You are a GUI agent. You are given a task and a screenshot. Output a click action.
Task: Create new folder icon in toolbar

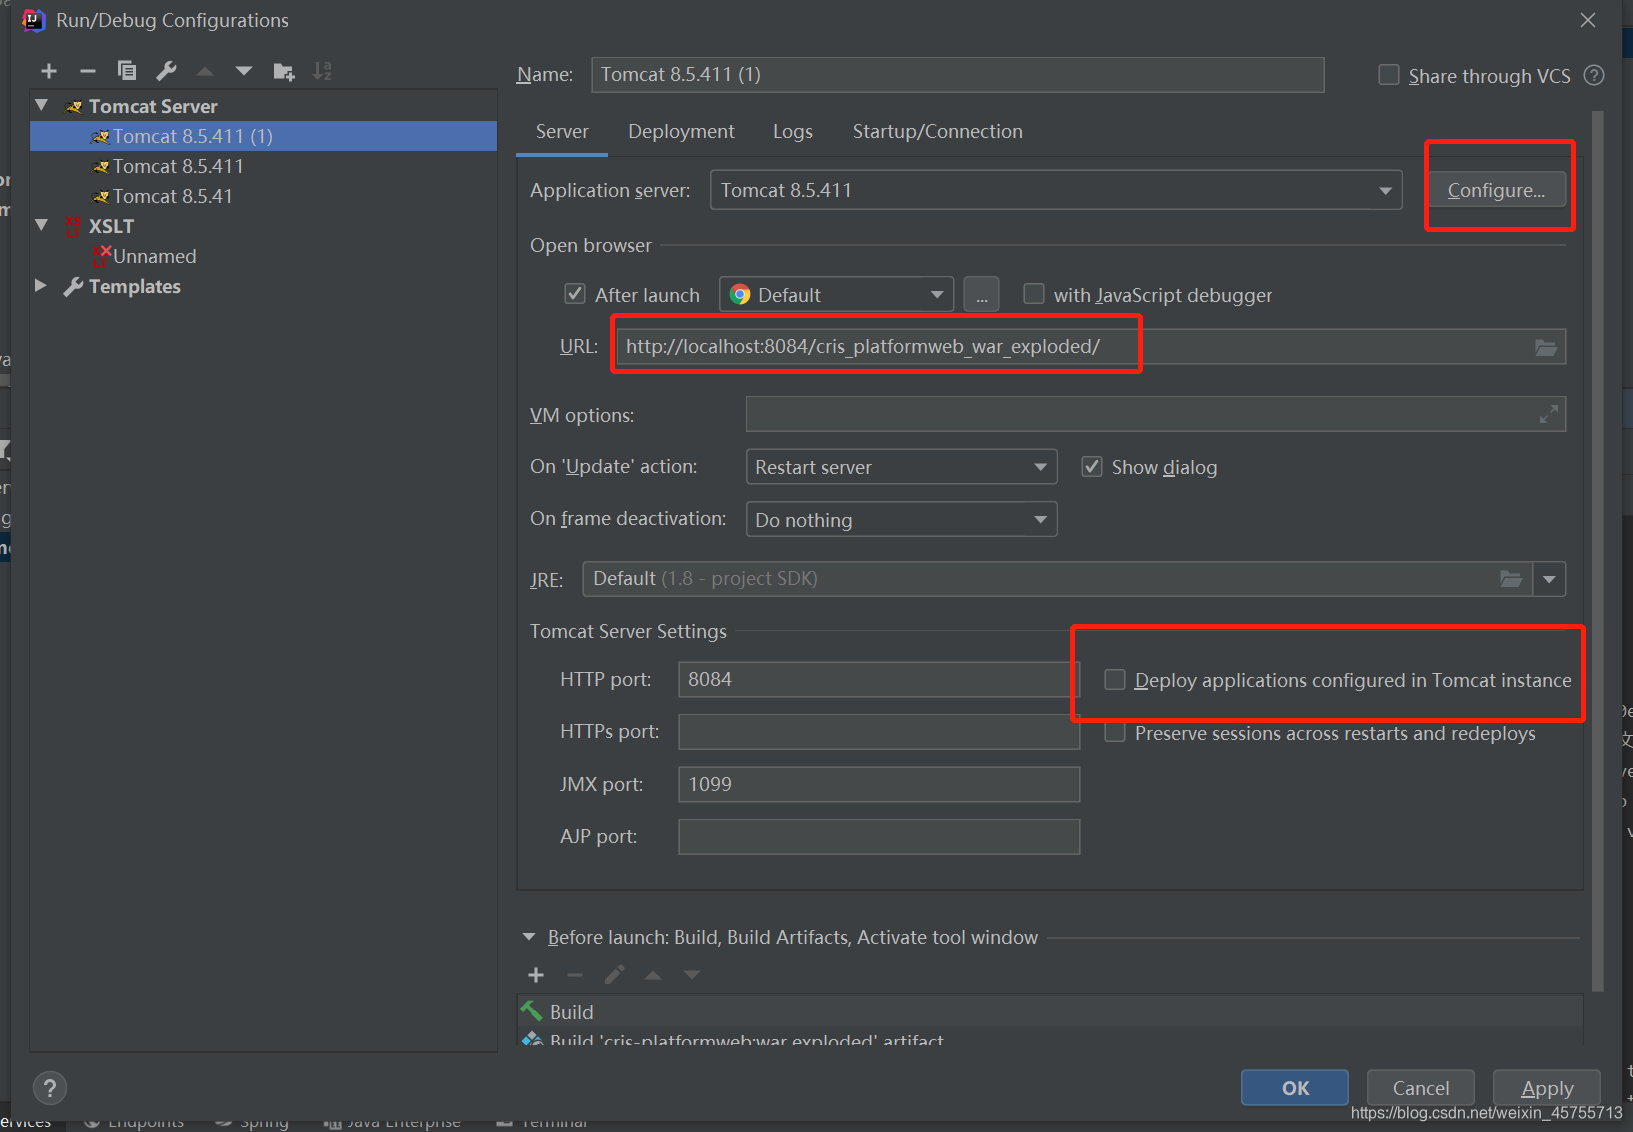(x=284, y=71)
